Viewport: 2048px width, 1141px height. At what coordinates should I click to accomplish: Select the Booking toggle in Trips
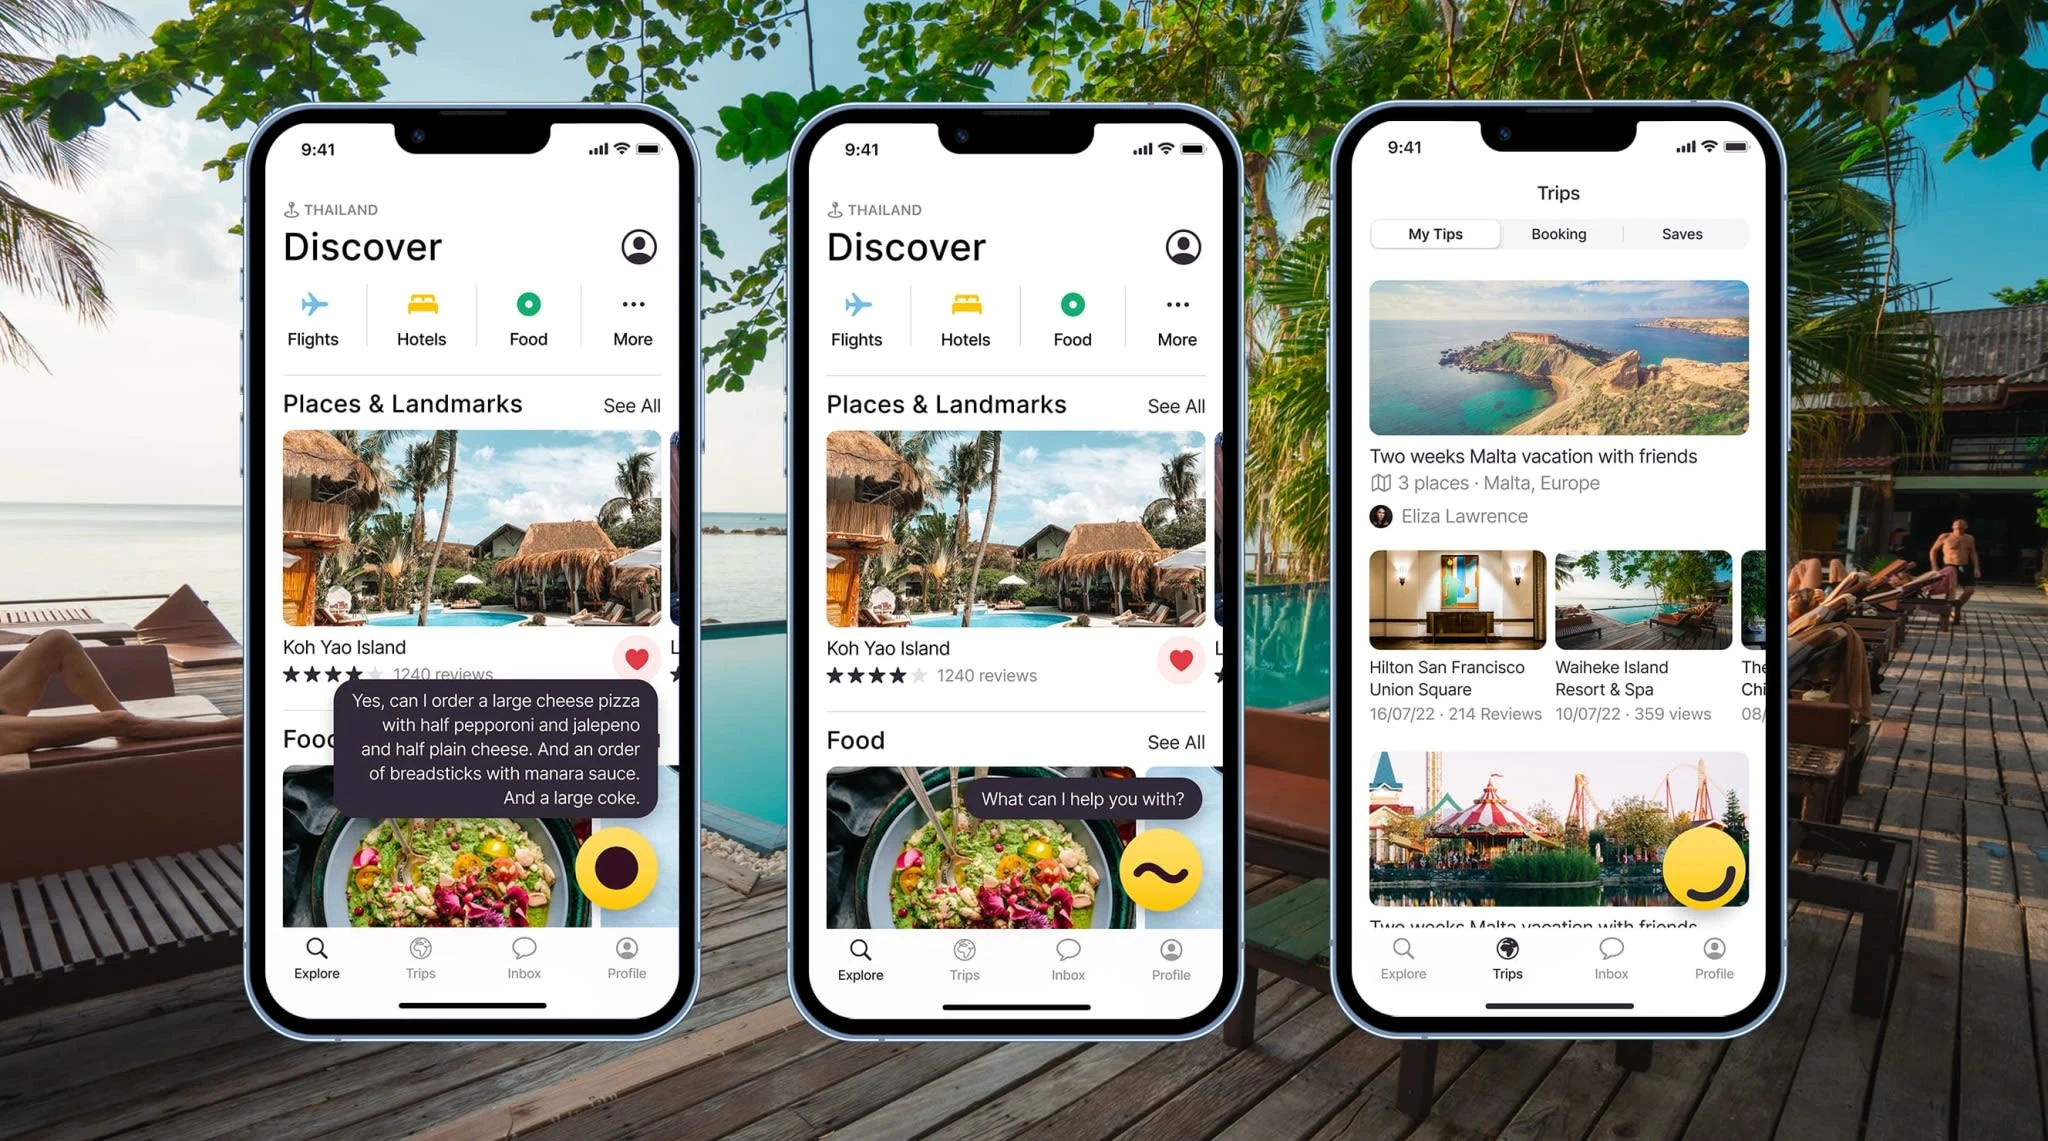click(x=1558, y=233)
